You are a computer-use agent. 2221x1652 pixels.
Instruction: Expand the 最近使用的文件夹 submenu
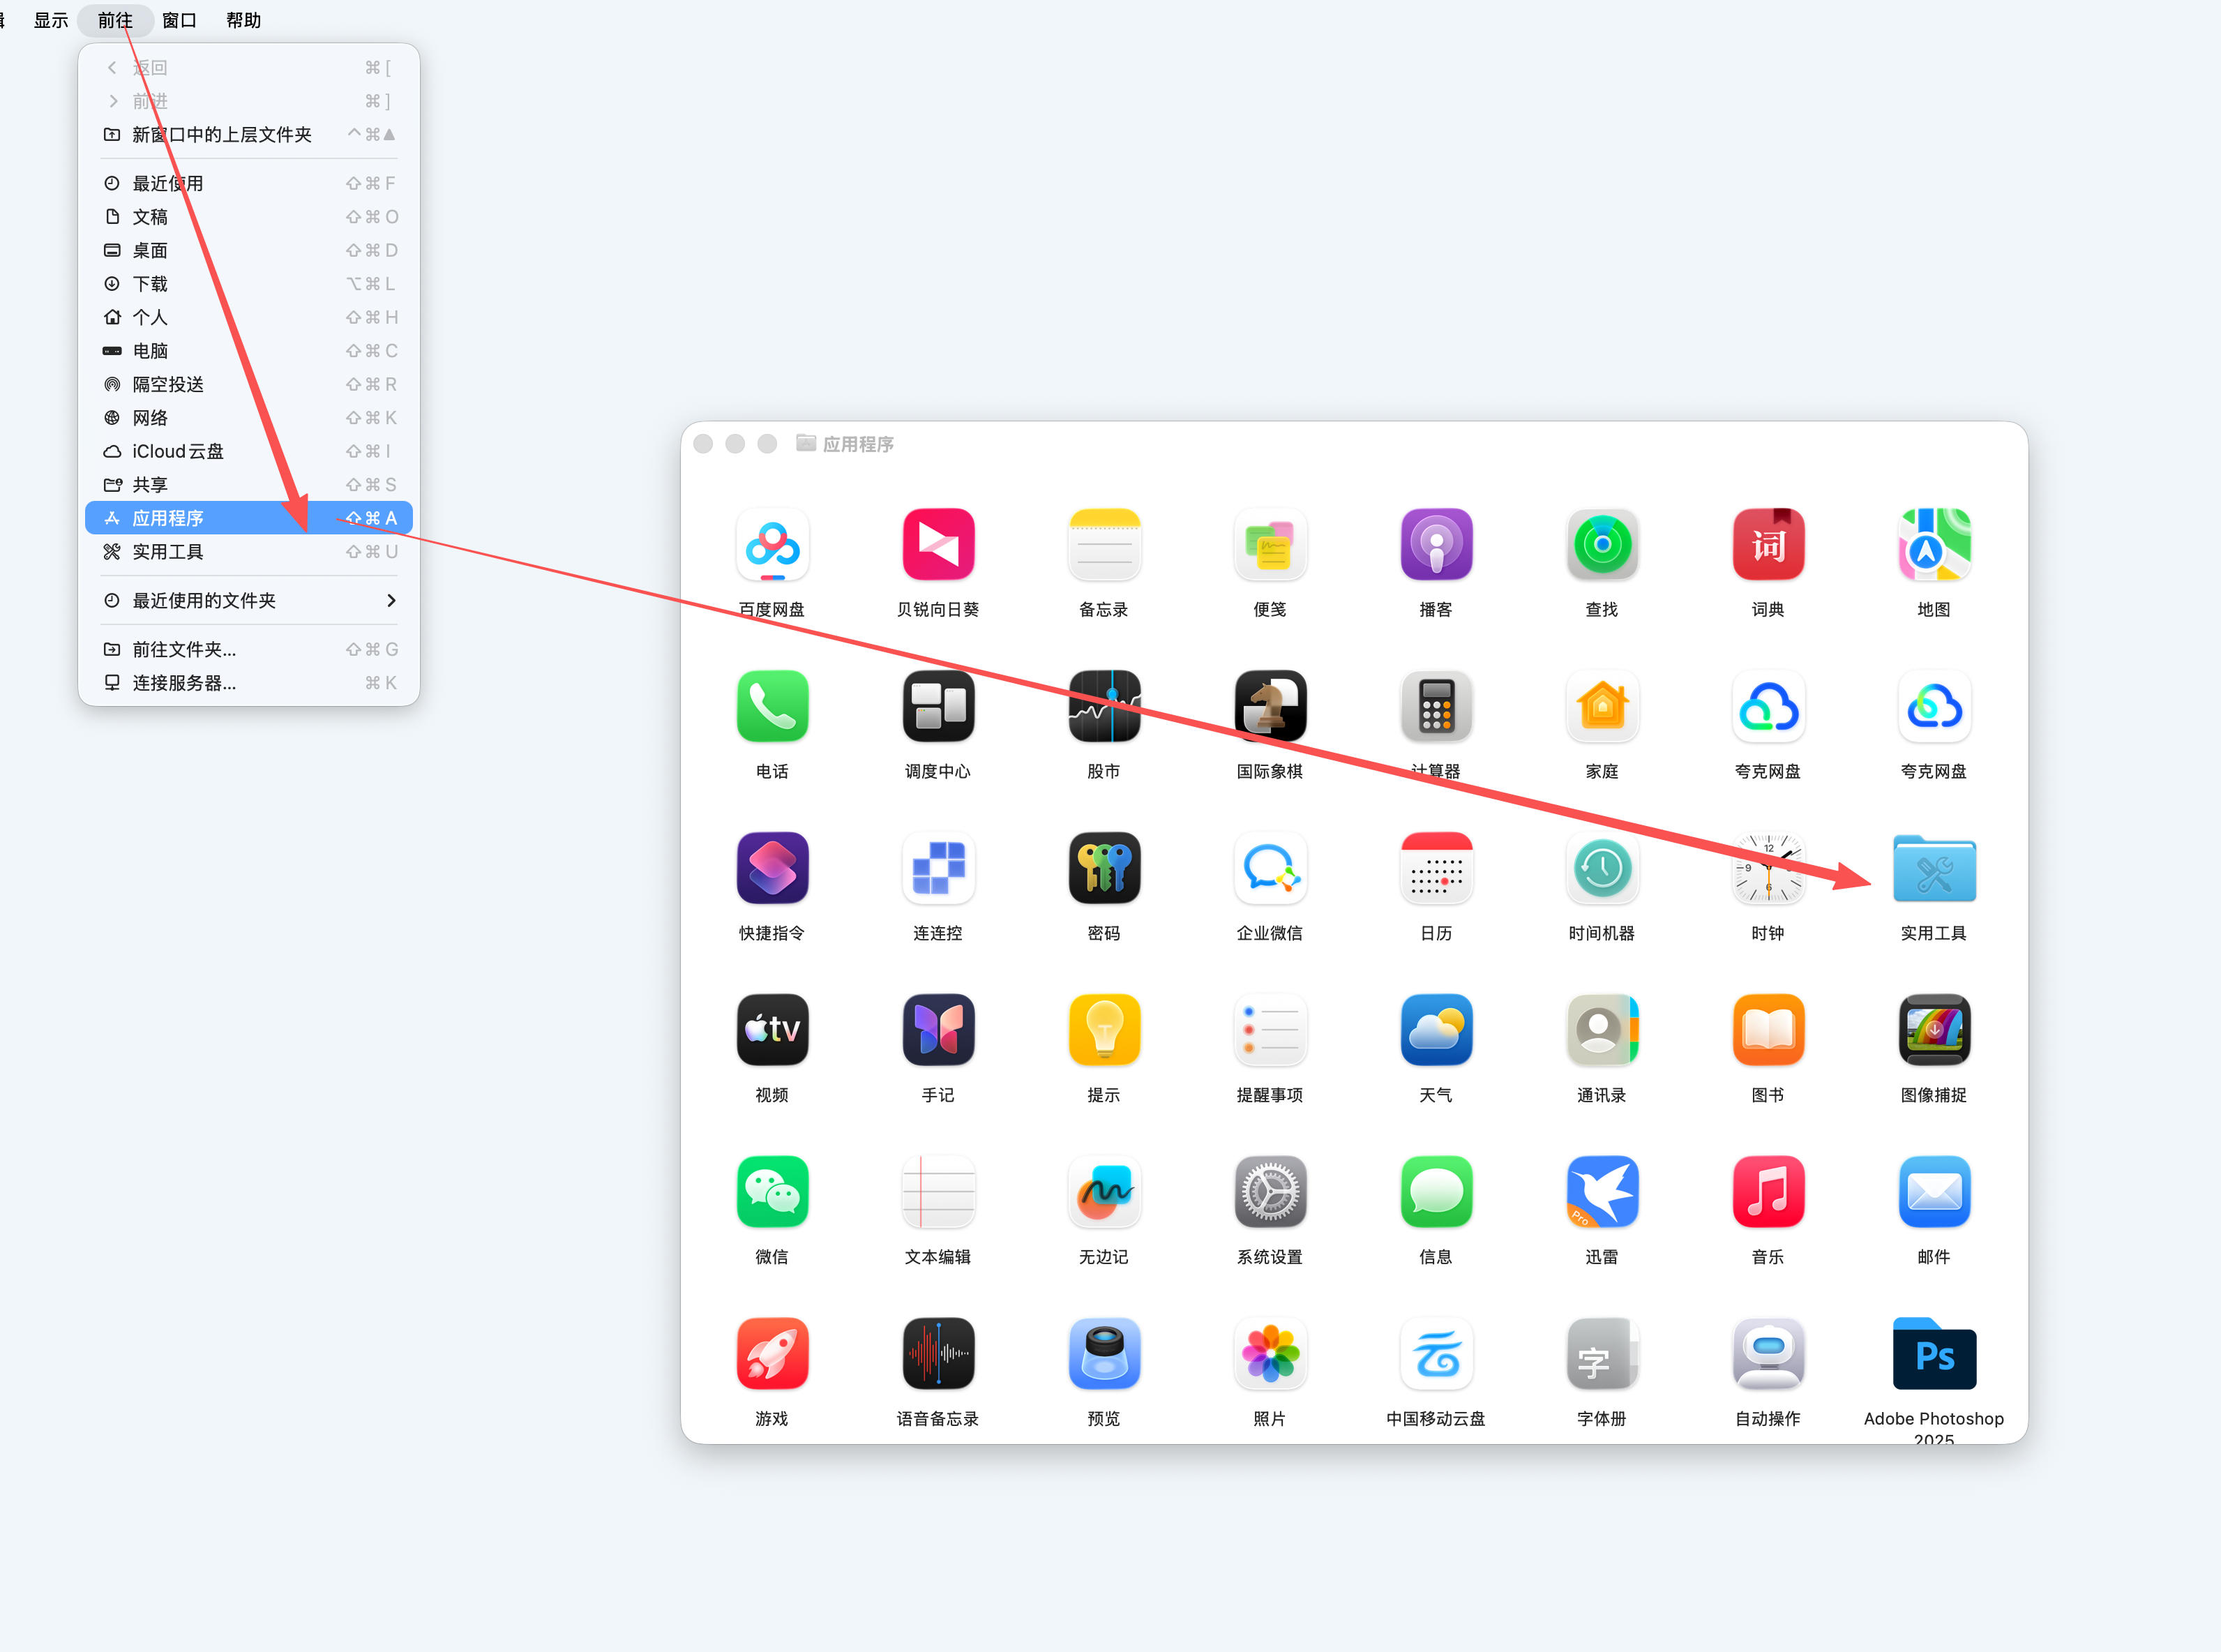(249, 601)
